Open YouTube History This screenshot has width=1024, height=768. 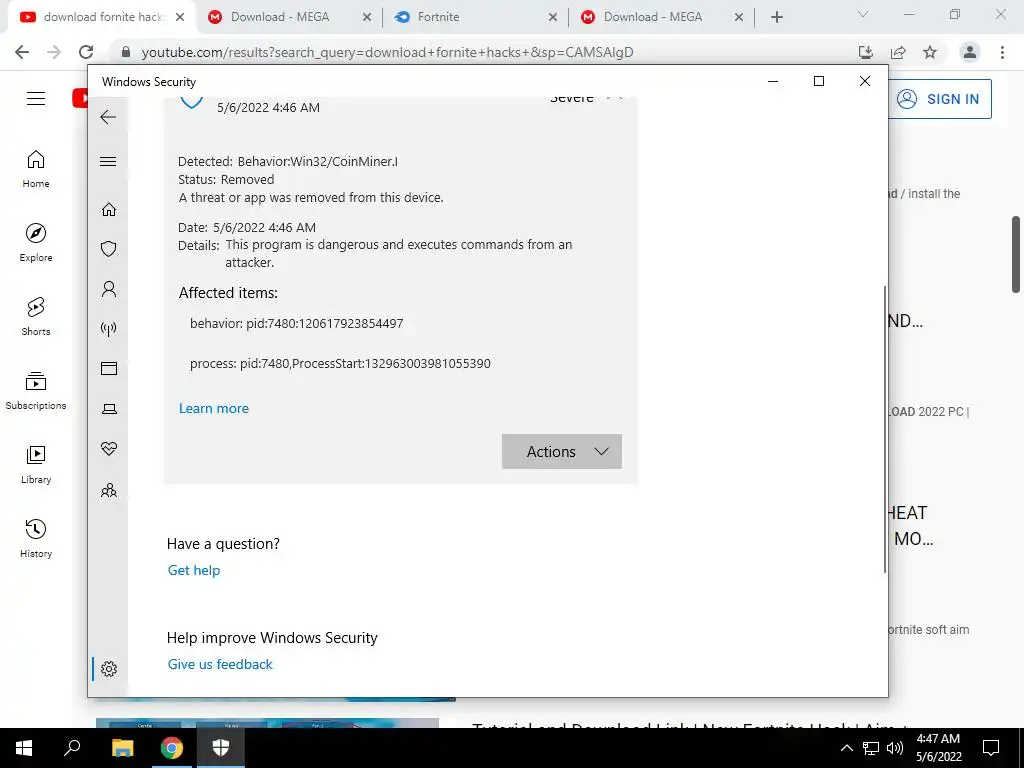click(x=36, y=538)
